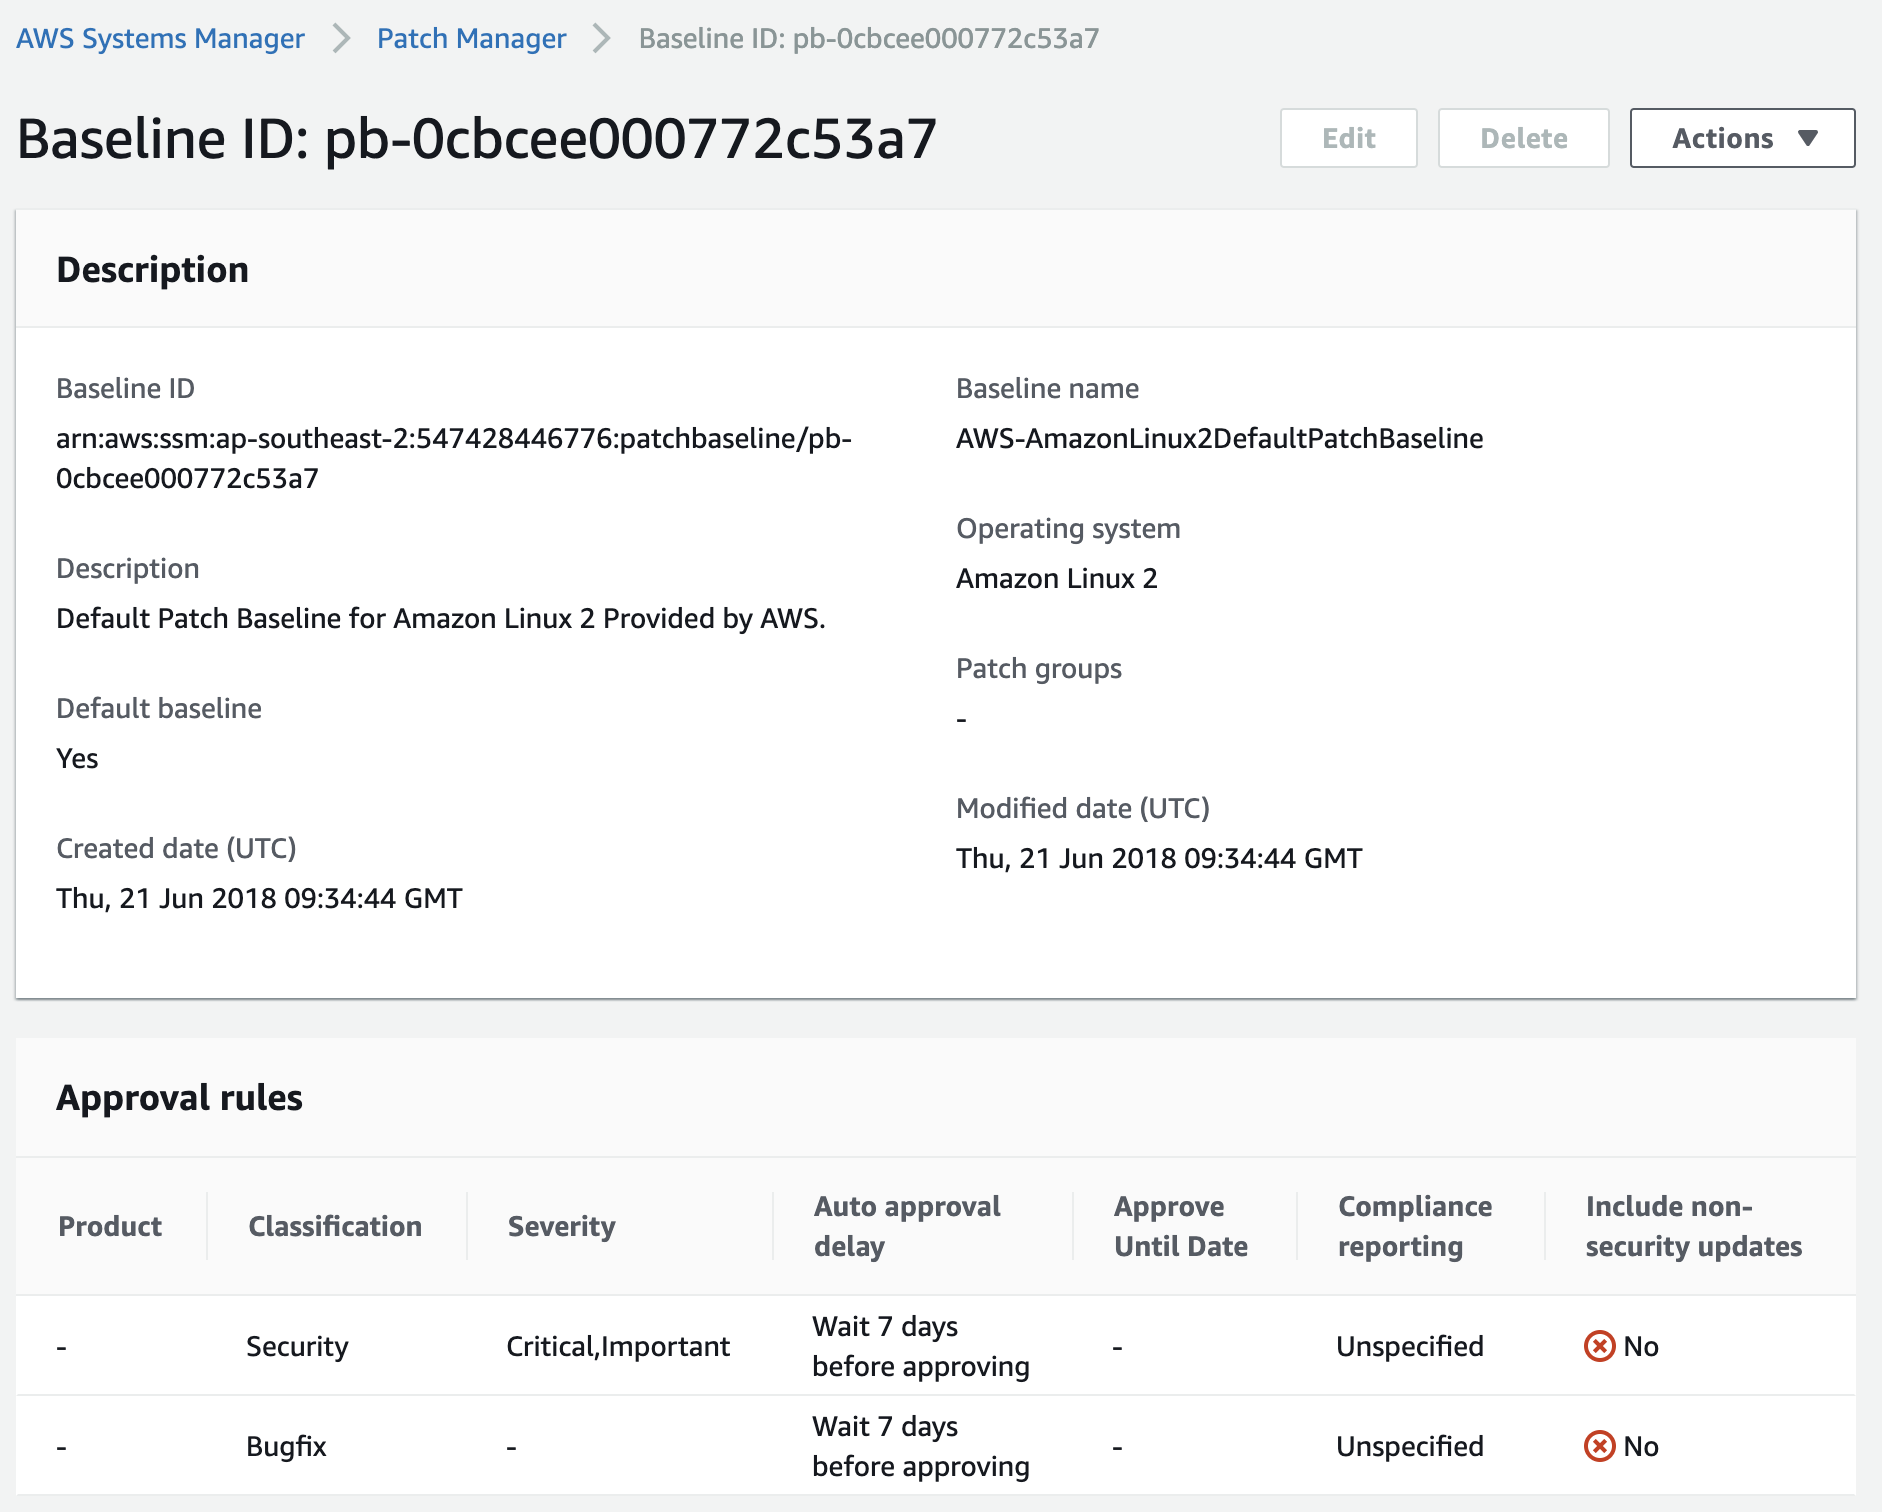
Task: Click the Approve Until Date column header
Action: tap(1181, 1226)
